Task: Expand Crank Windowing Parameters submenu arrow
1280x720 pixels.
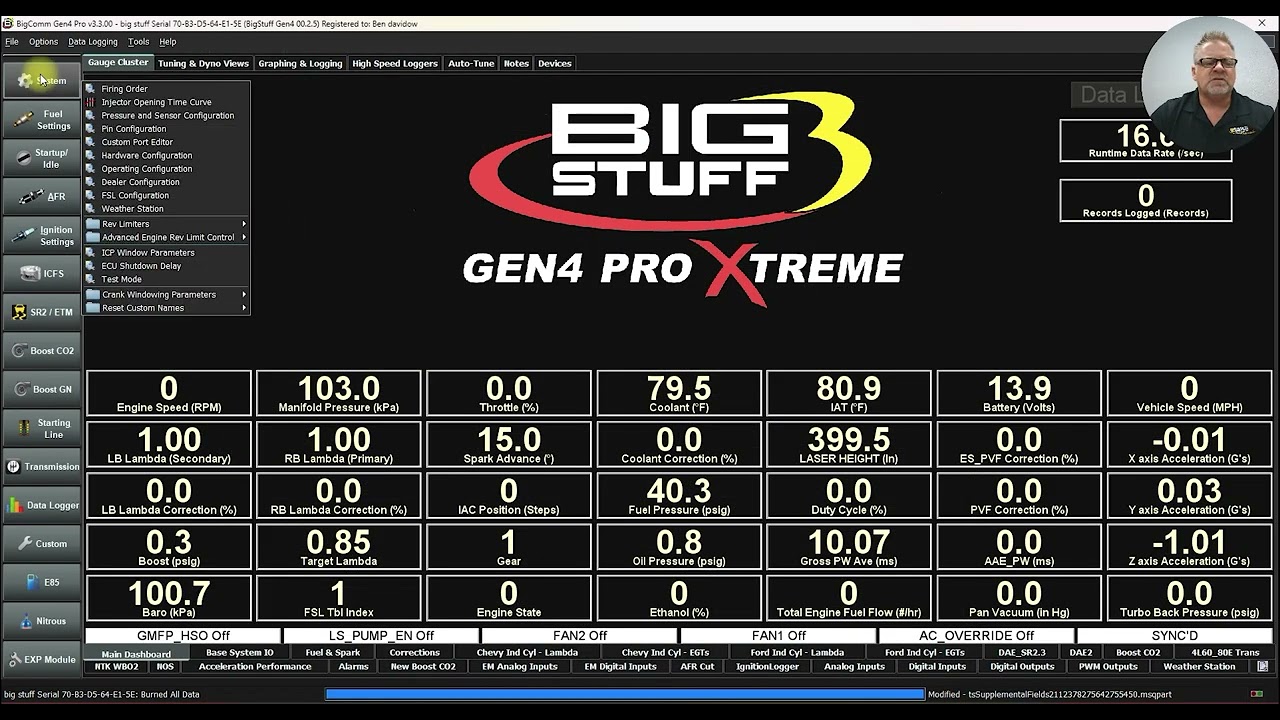Action: click(243, 295)
